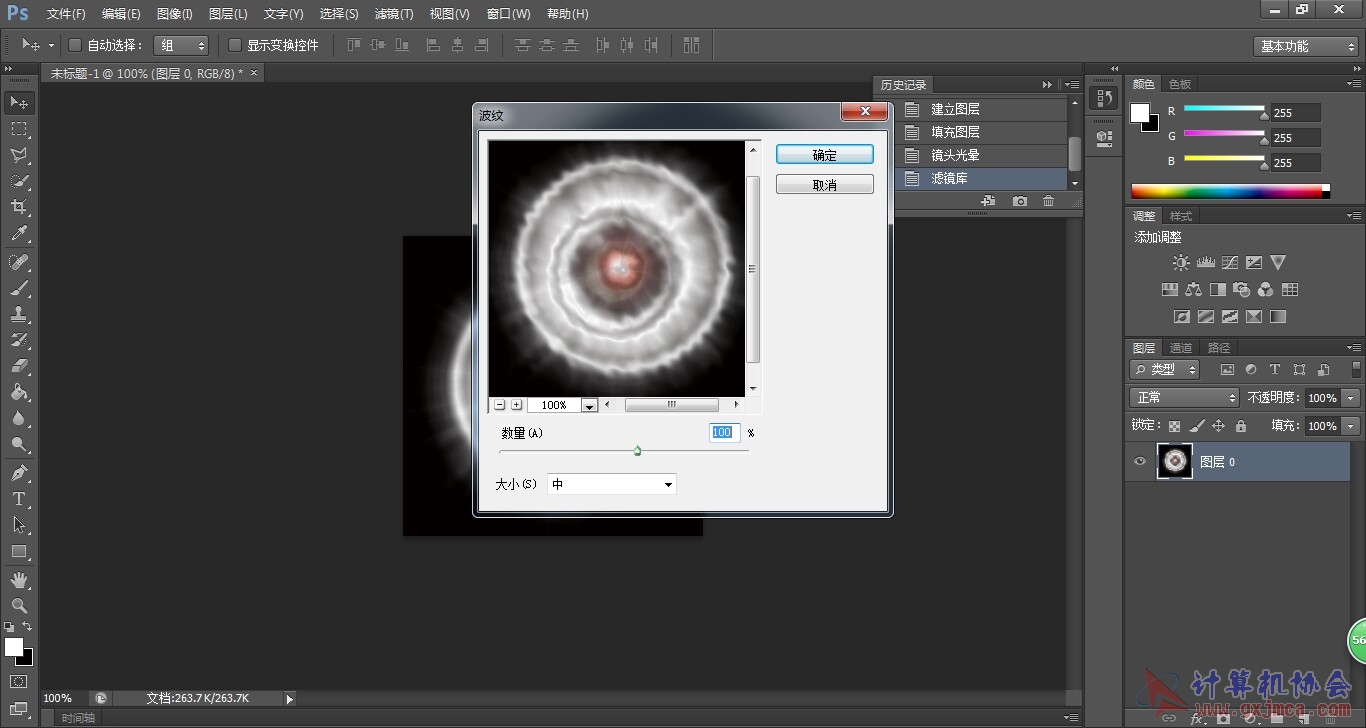Create new snapshot in History panel
Image resolution: width=1366 pixels, height=728 pixels.
(1019, 201)
